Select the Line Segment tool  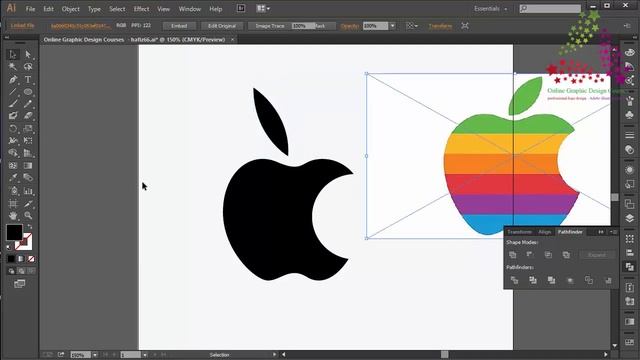coord(13,92)
